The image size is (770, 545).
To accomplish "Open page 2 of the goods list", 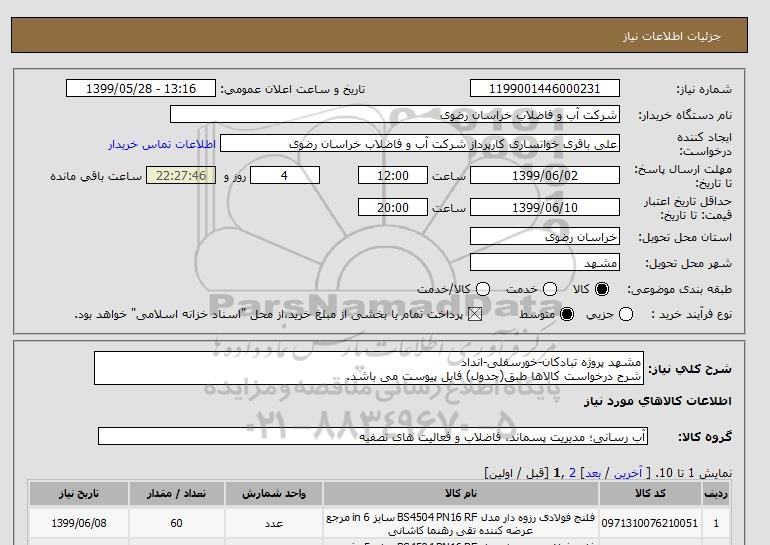I will click(572, 473).
